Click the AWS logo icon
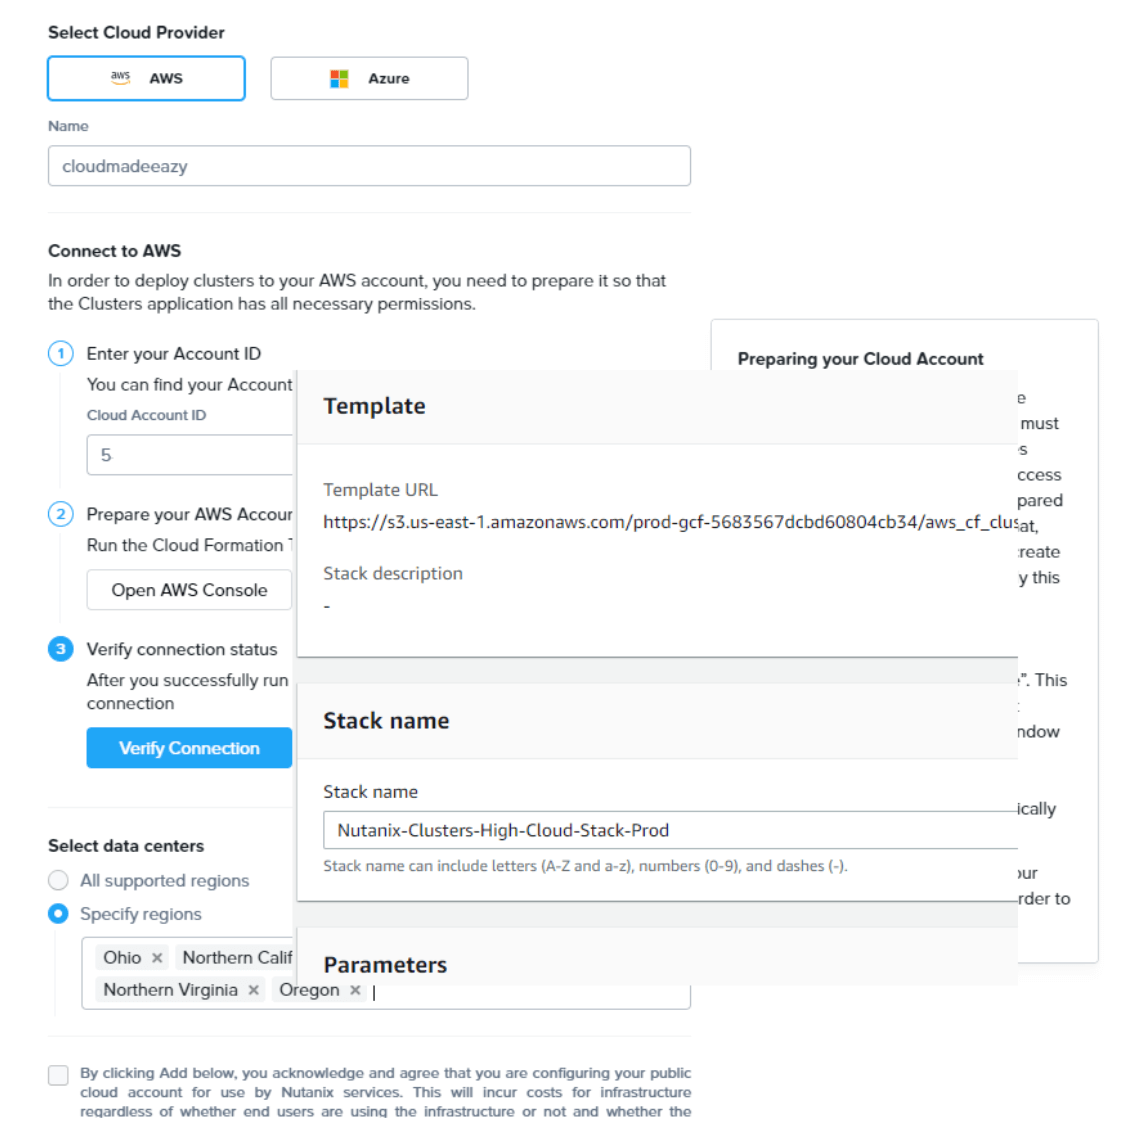 coord(121,77)
